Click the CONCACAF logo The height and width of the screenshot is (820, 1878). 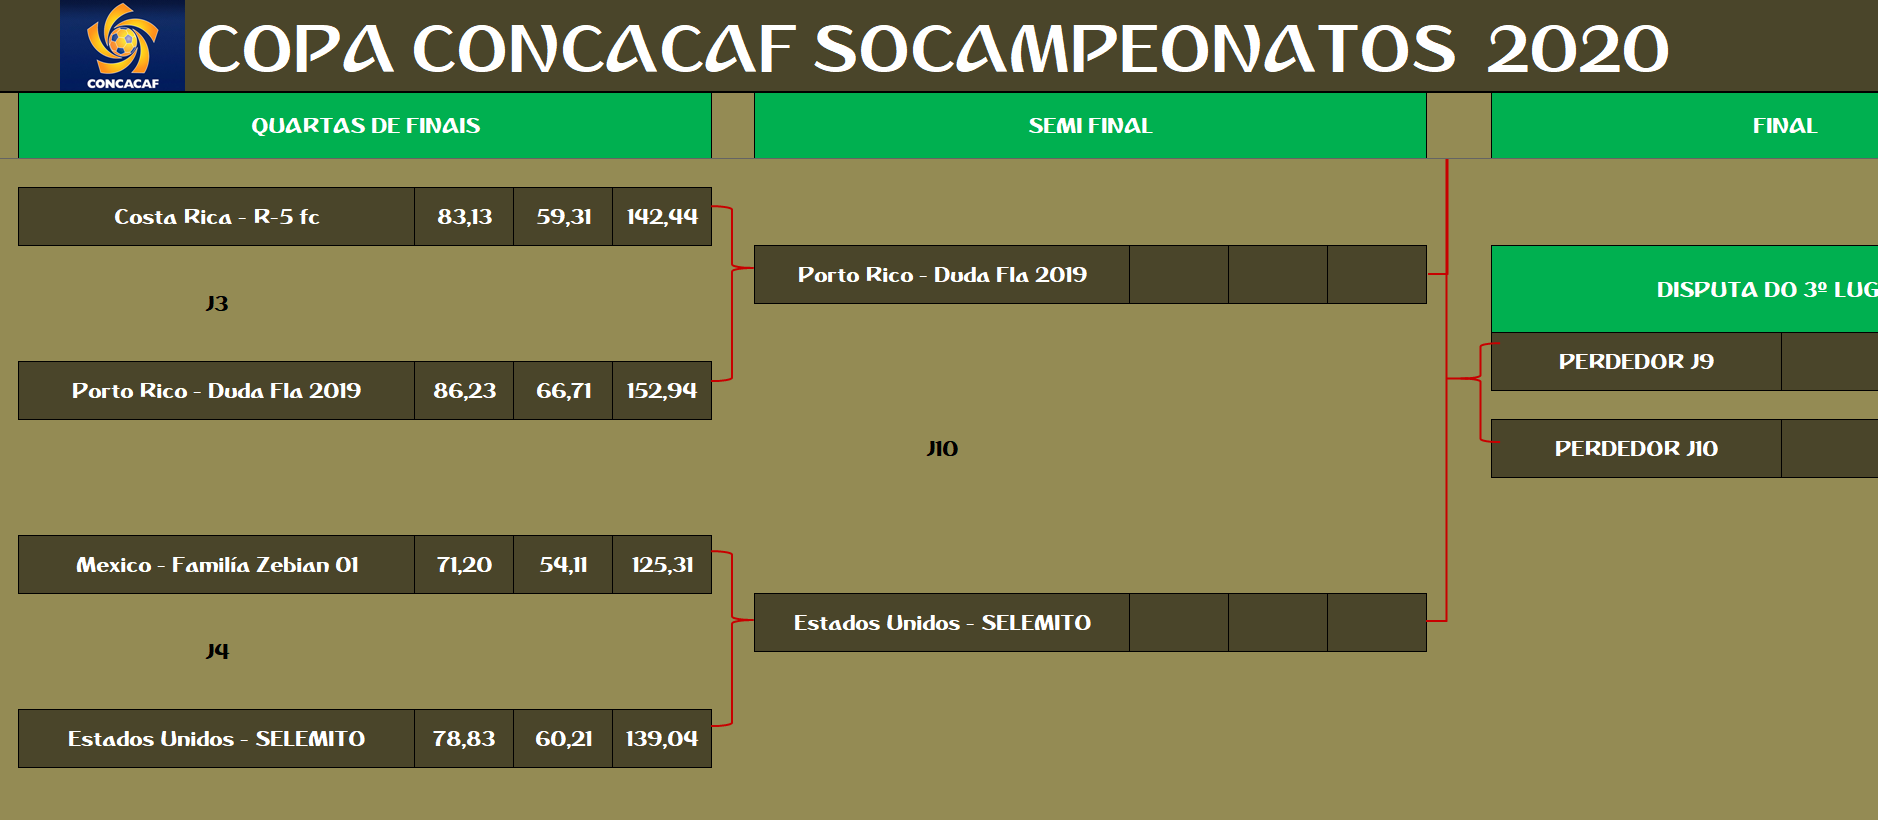coord(122,46)
